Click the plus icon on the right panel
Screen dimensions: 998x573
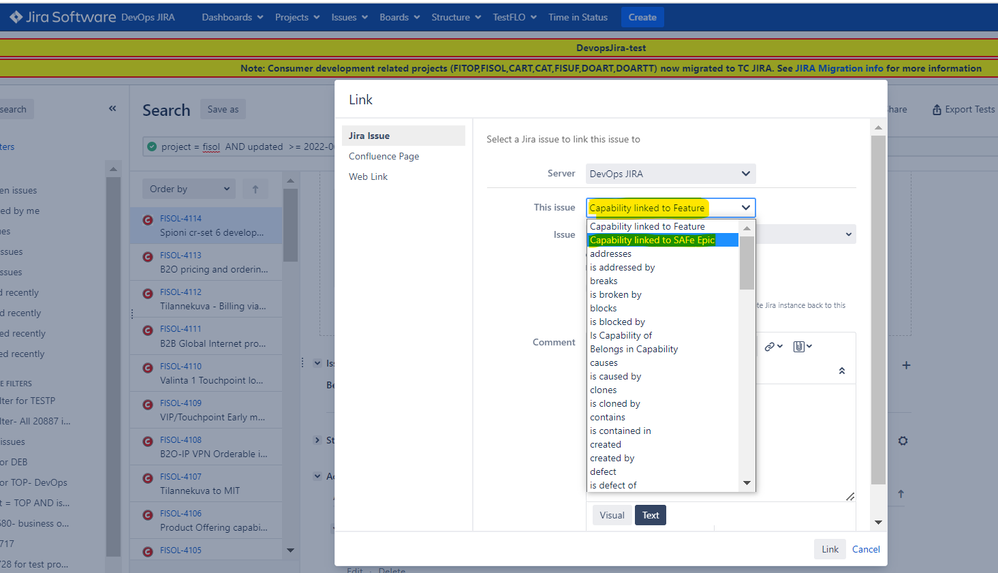(906, 365)
